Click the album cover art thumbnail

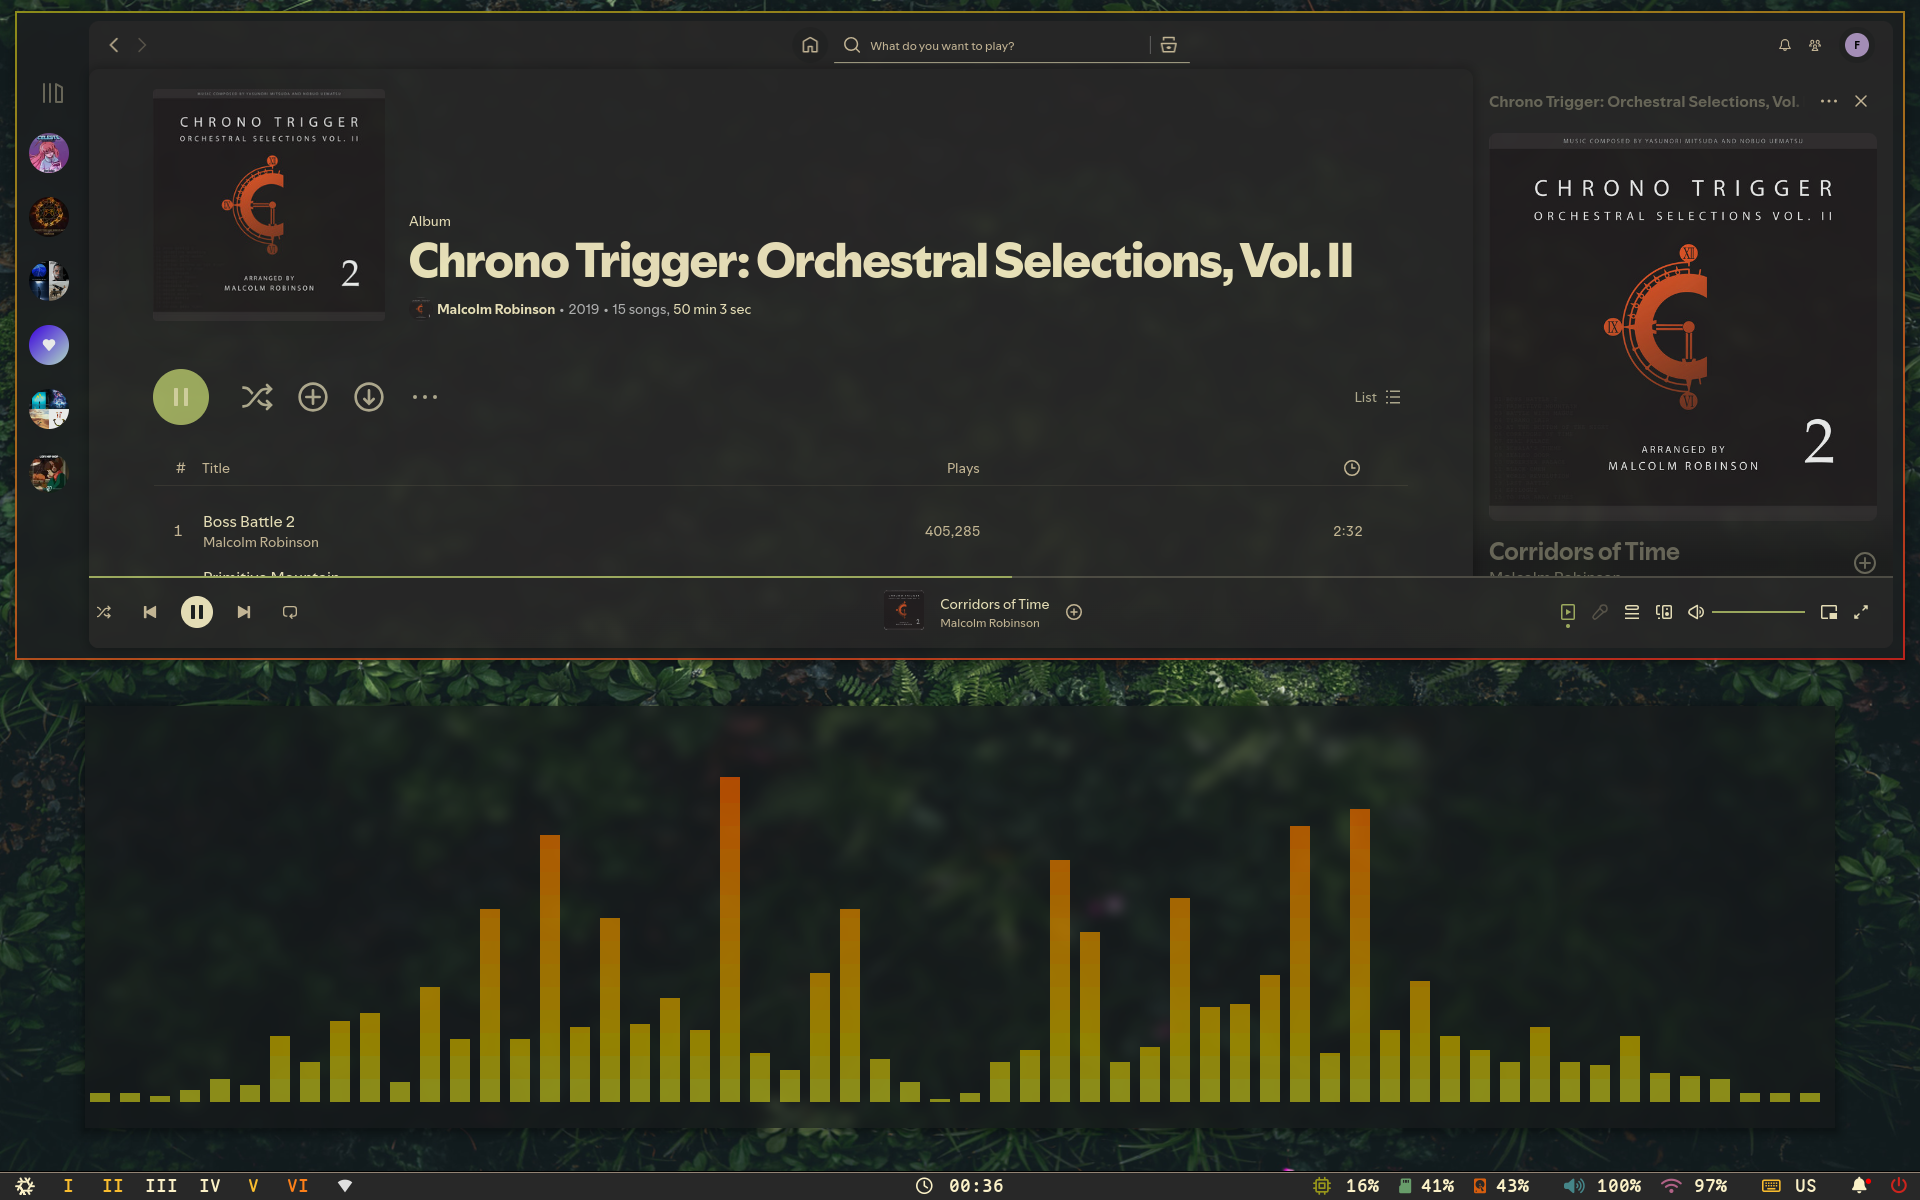pos(269,205)
